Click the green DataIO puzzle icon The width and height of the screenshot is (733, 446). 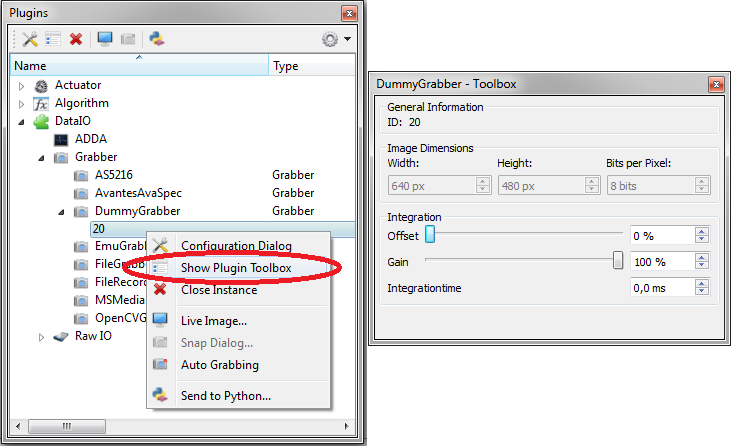click(x=41, y=122)
